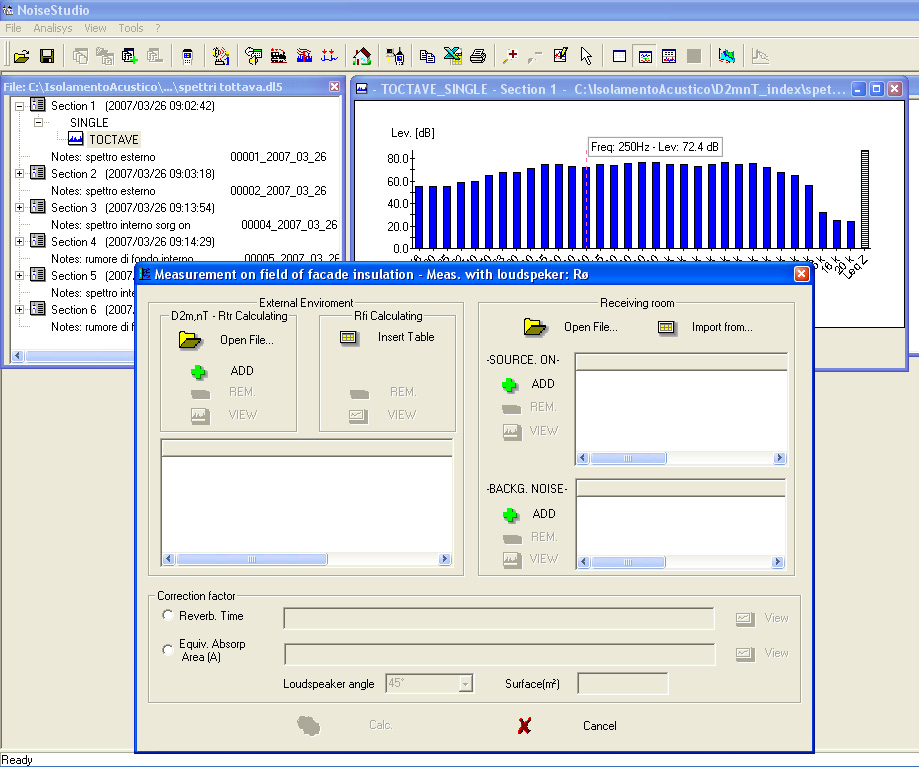Image resolution: width=919 pixels, height=767 pixels.
Task: Expand Section 4 in the file tree
Action: tap(19, 241)
